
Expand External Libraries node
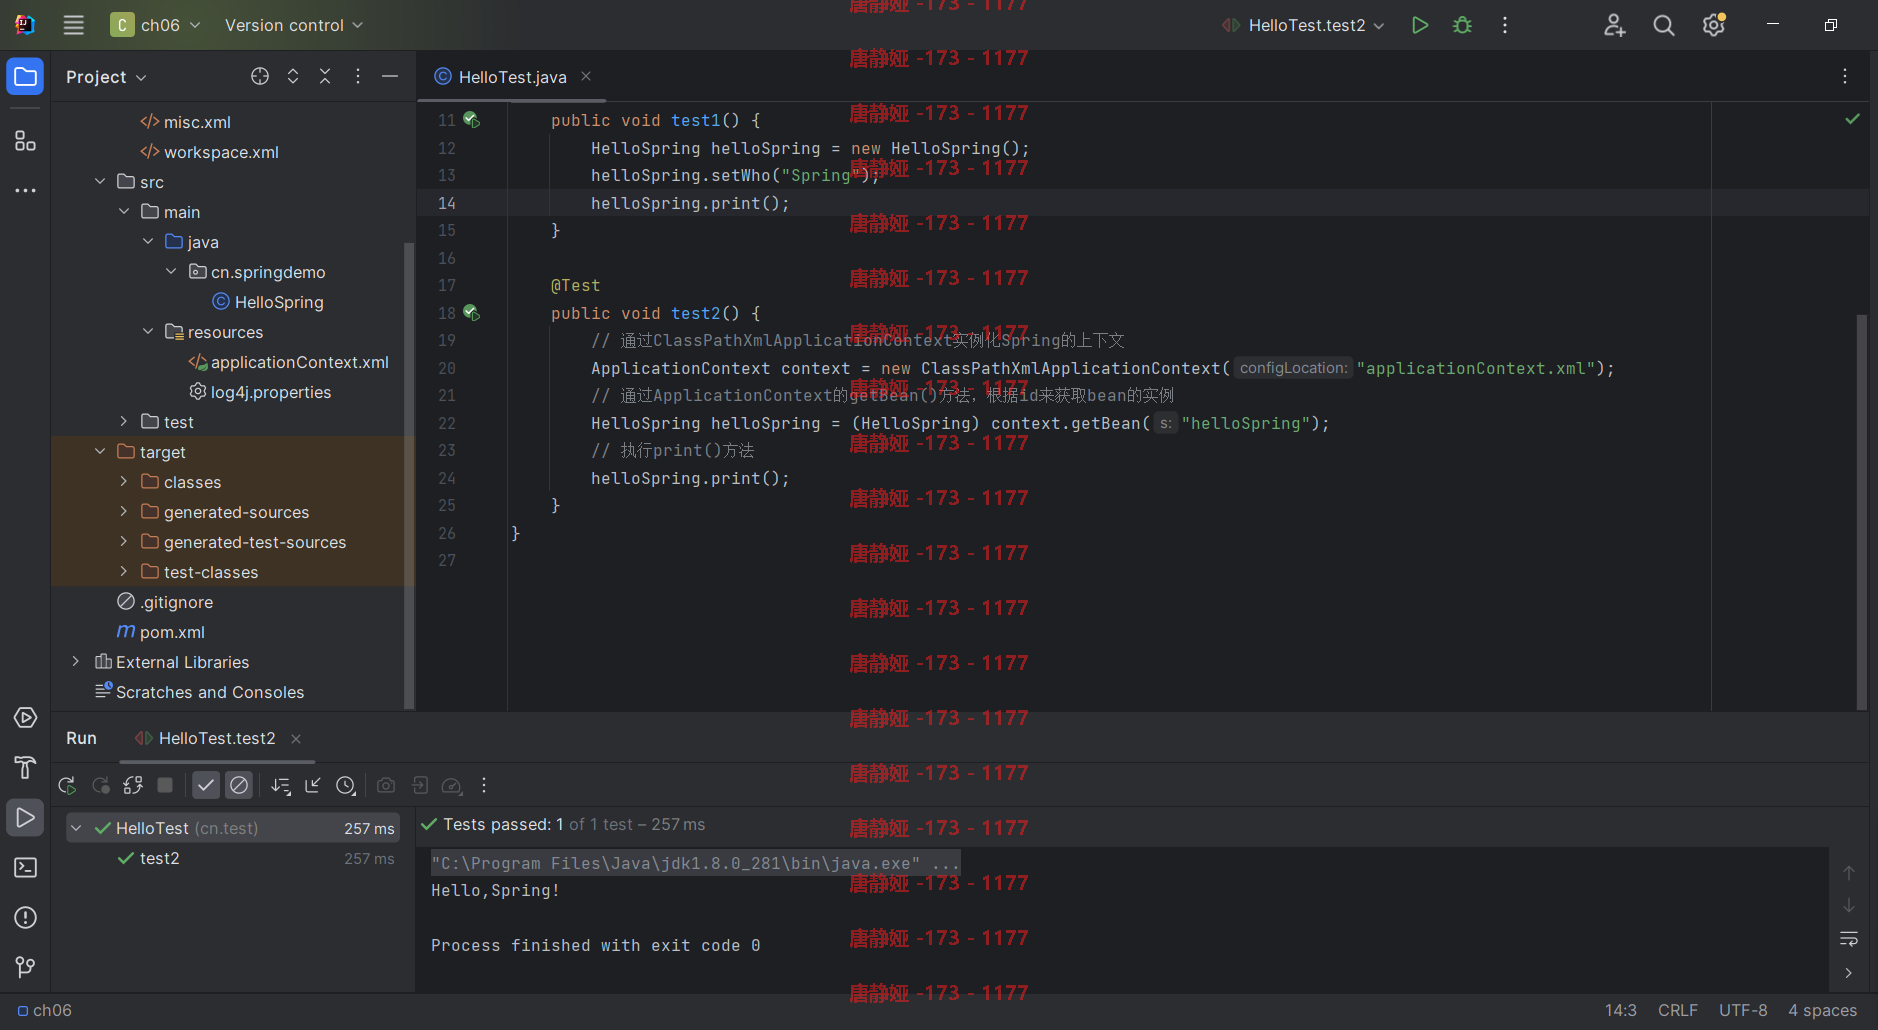coord(76,662)
